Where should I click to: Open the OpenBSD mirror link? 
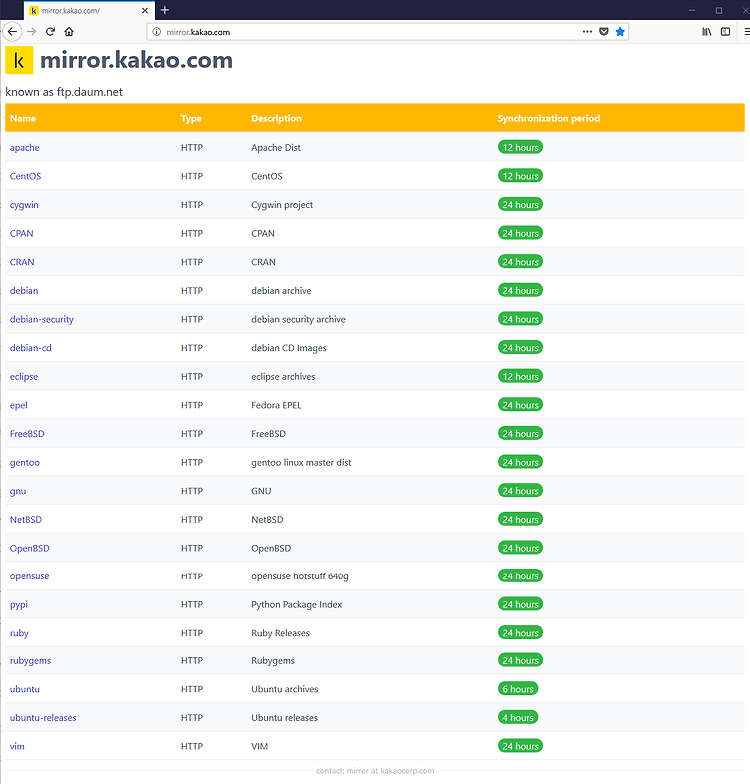(x=30, y=548)
